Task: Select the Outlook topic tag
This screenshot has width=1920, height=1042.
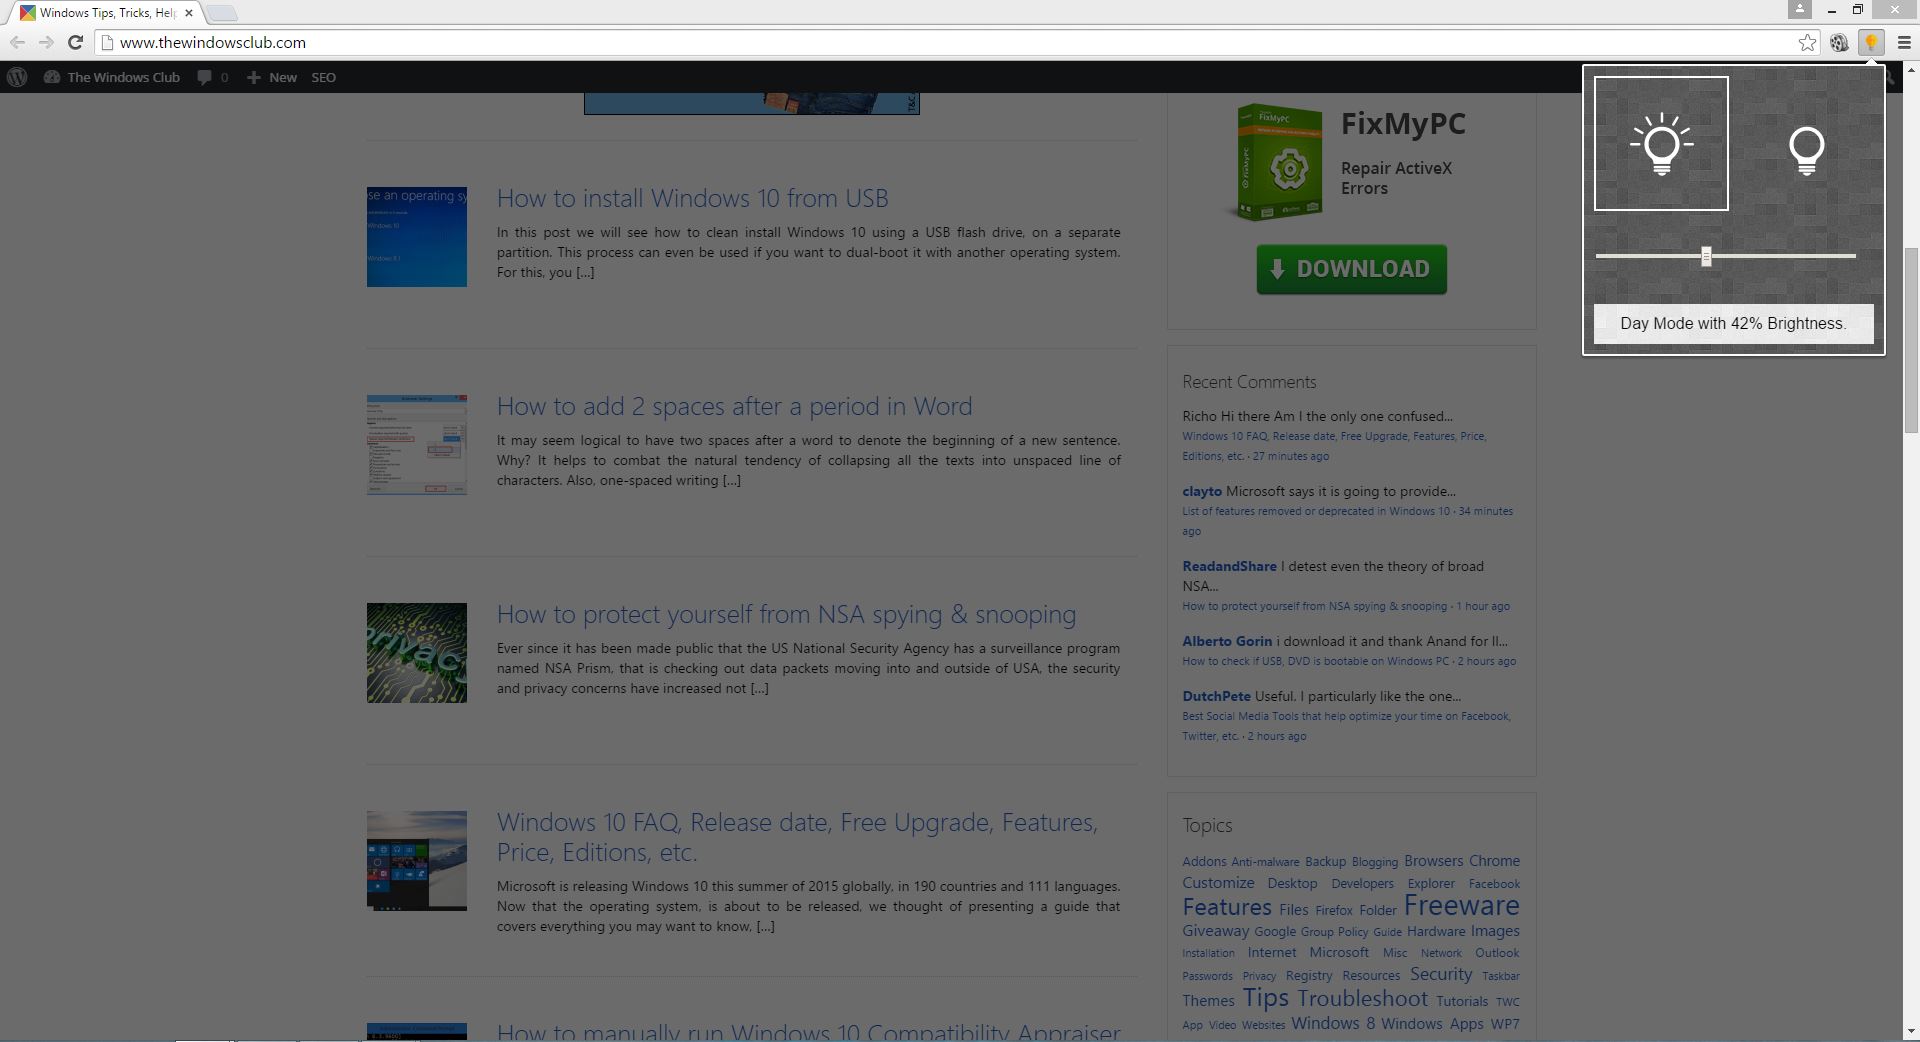Action: tap(1497, 953)
